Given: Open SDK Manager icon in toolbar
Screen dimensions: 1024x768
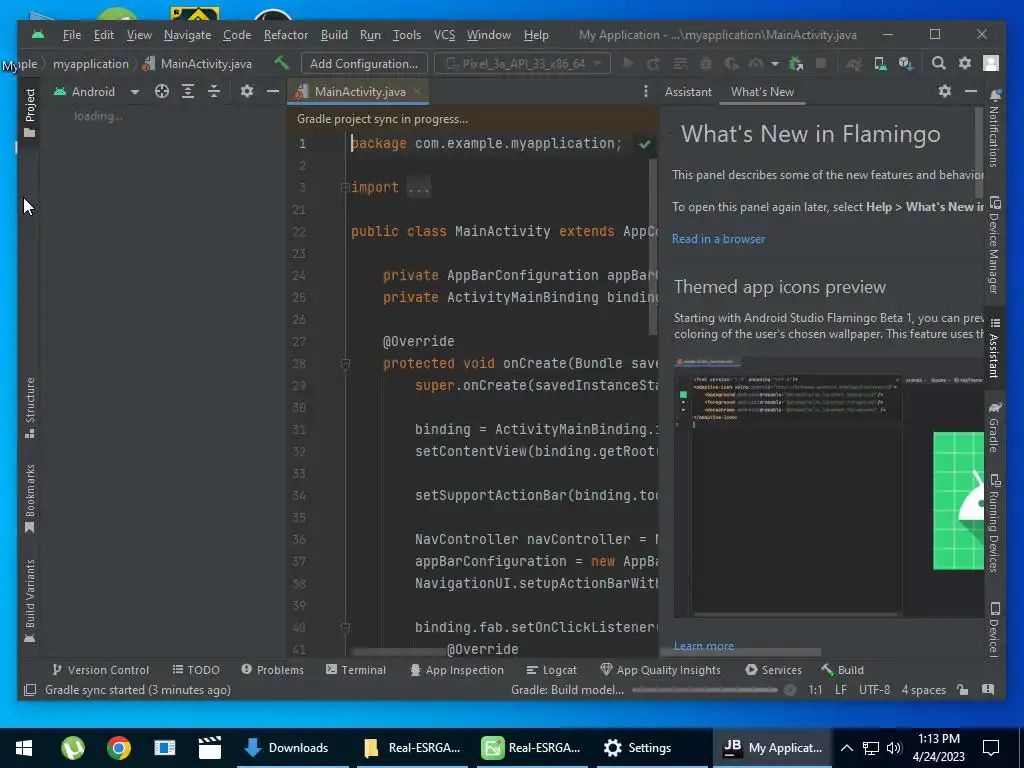Looking at the screenshot, I should point(905,63).
